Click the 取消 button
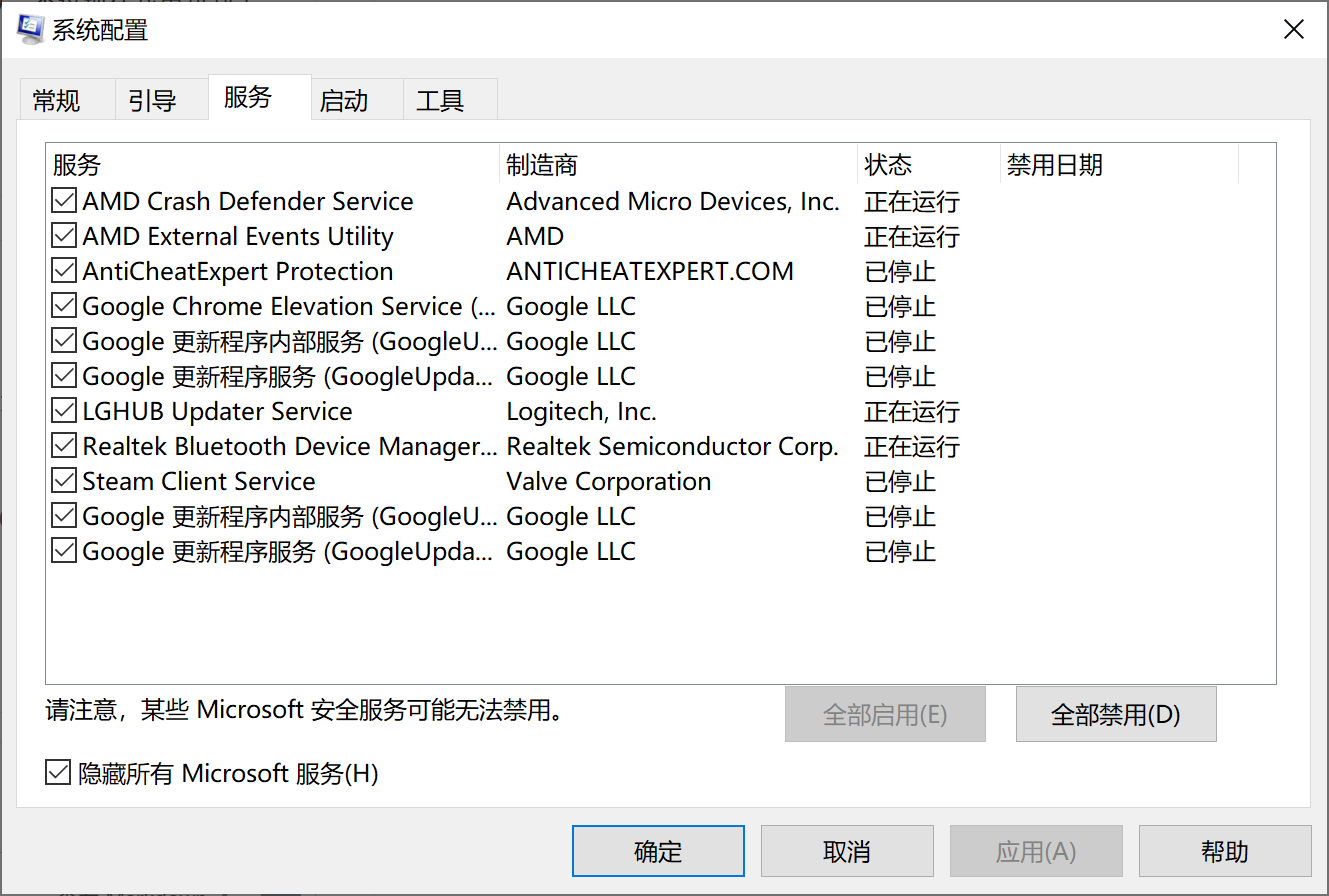Screen dimensions: 1329x896 (x=847, y=851)
